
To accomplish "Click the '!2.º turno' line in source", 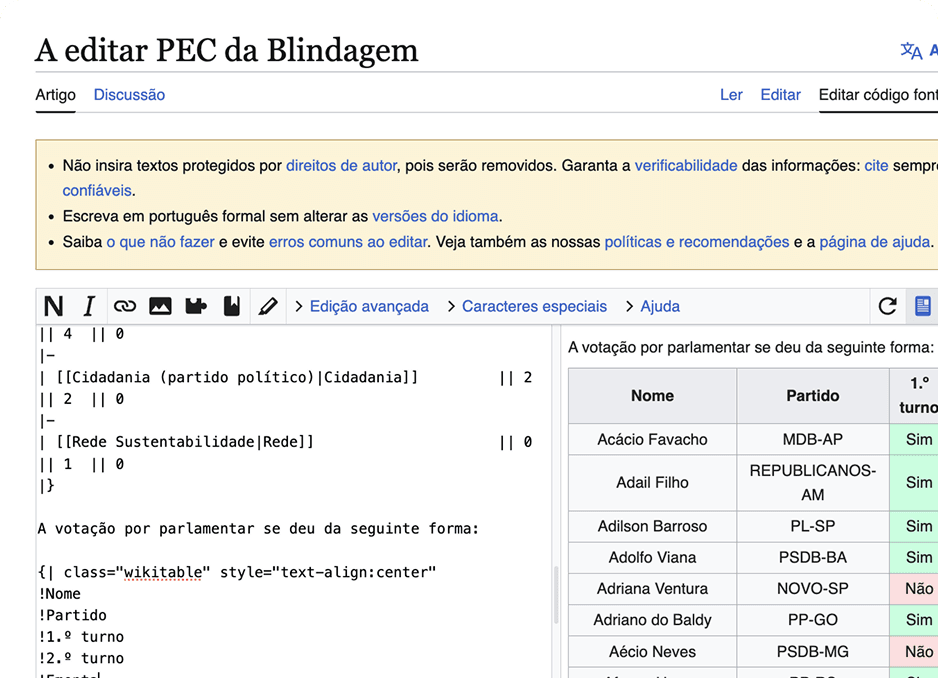I will pos(81,658).
